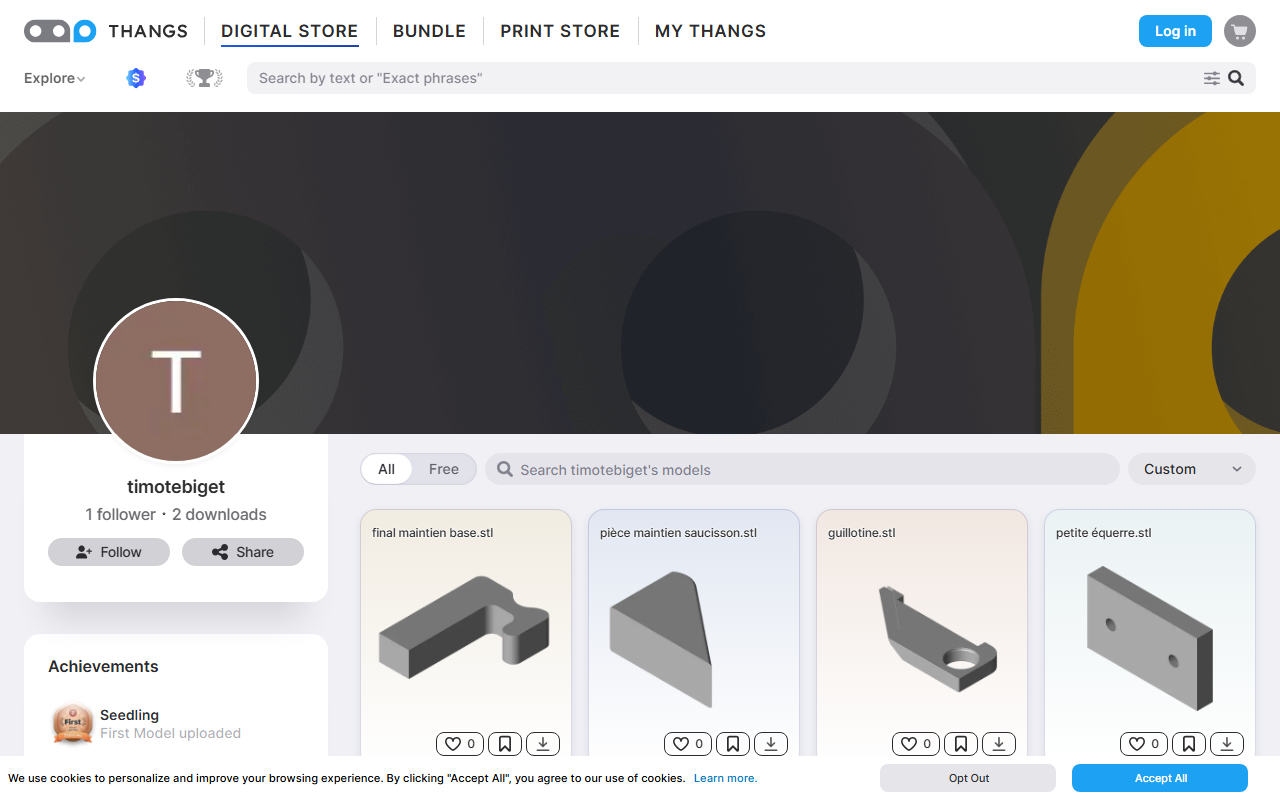This screenshot has height=800, width=1280.
Task: Bookmark petite équerre.stl model
Action: [x=1189, y=744]
